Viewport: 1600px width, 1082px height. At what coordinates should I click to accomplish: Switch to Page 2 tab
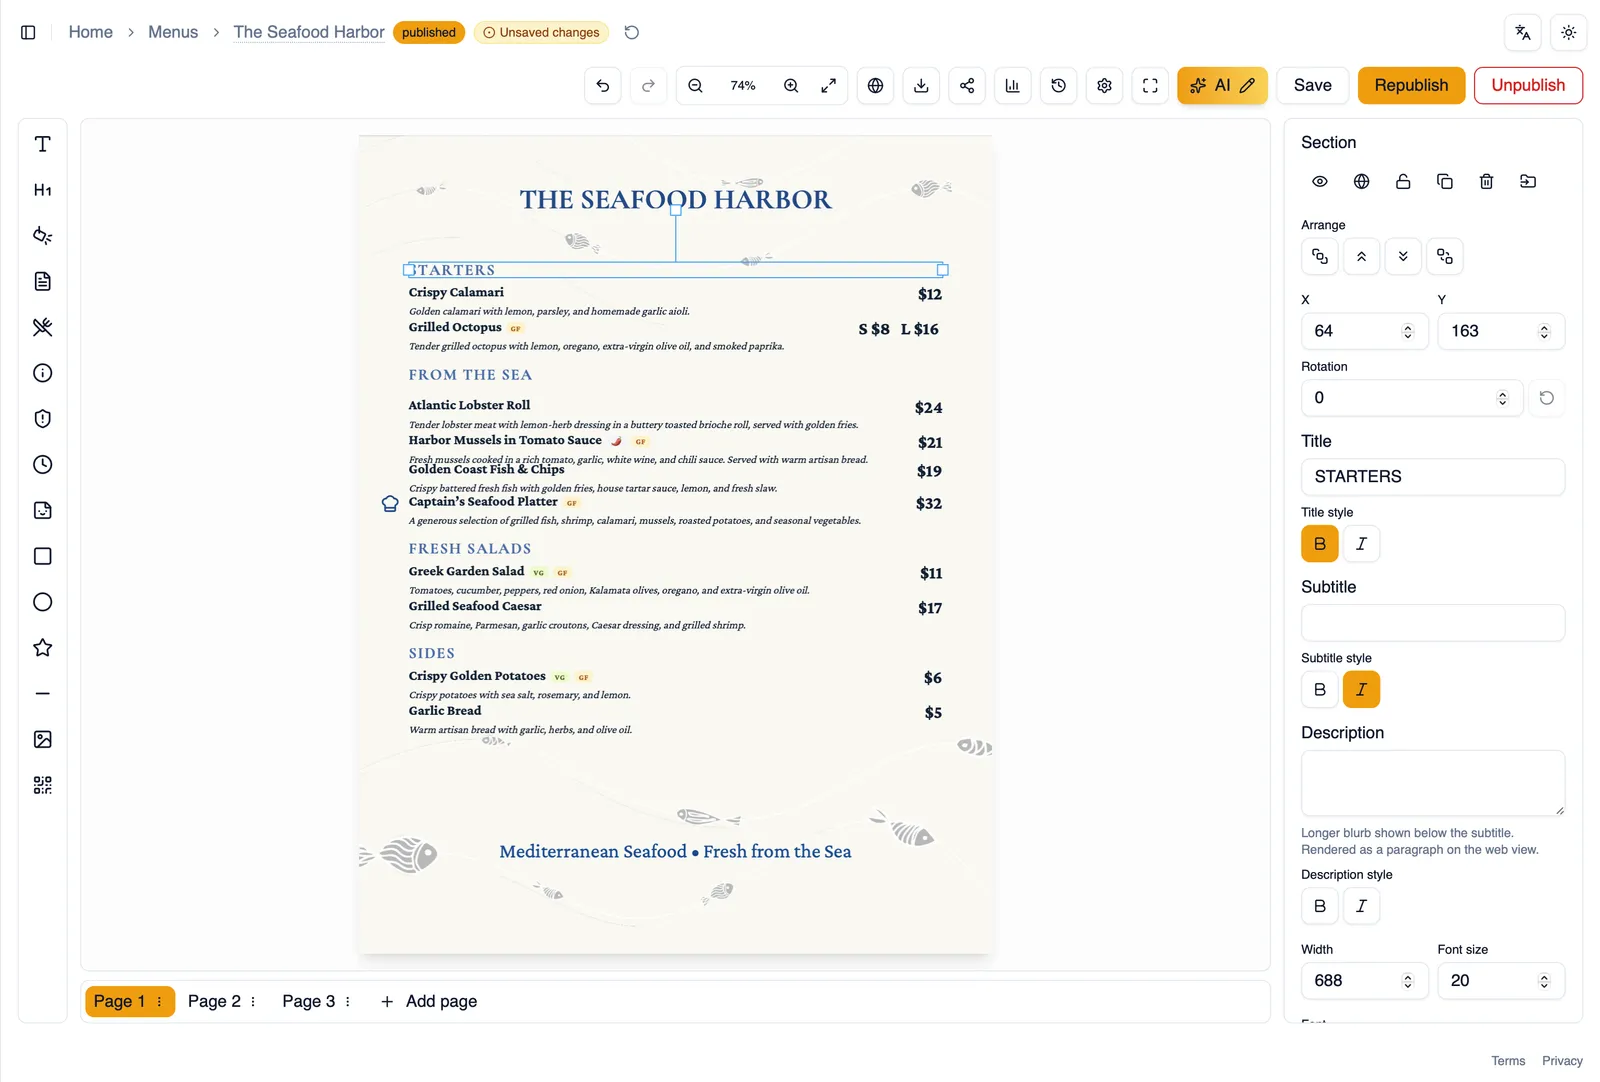coord(214,1001)
